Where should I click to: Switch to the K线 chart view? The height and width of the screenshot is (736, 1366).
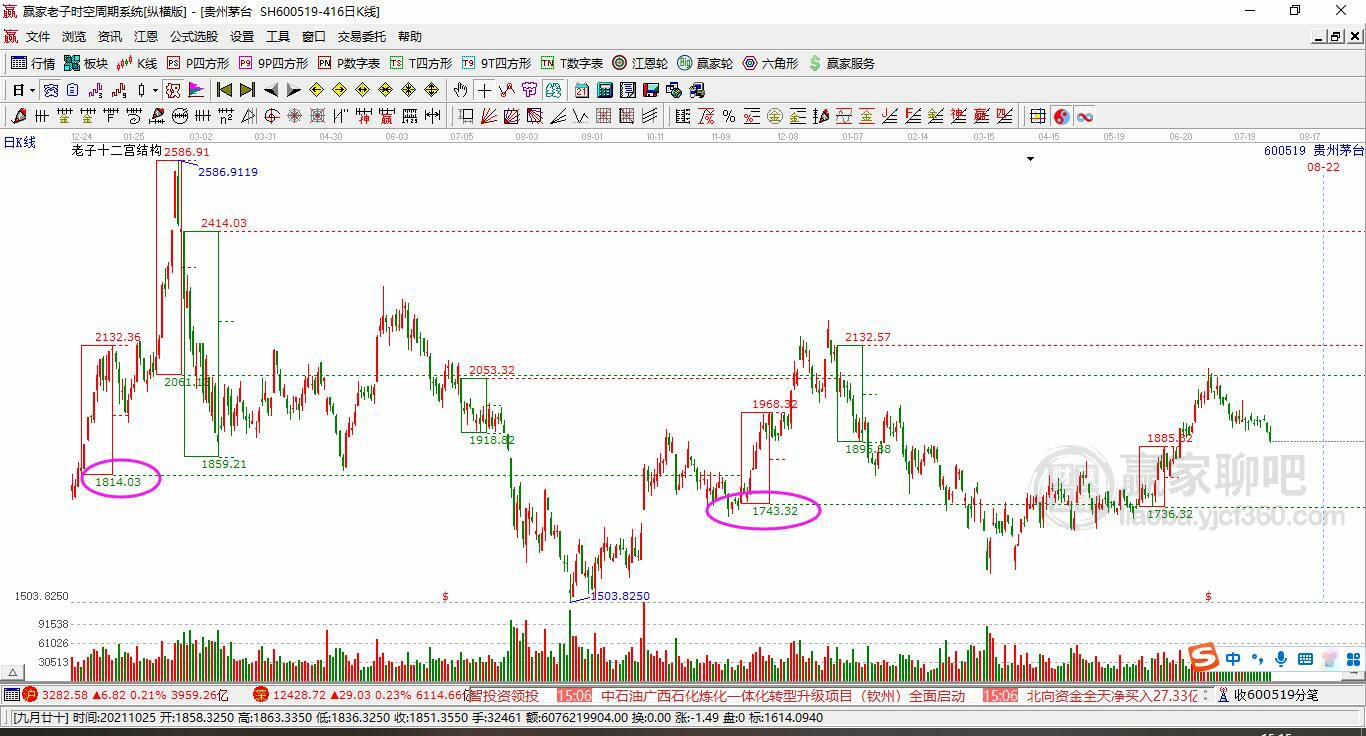tap(137, 63)
